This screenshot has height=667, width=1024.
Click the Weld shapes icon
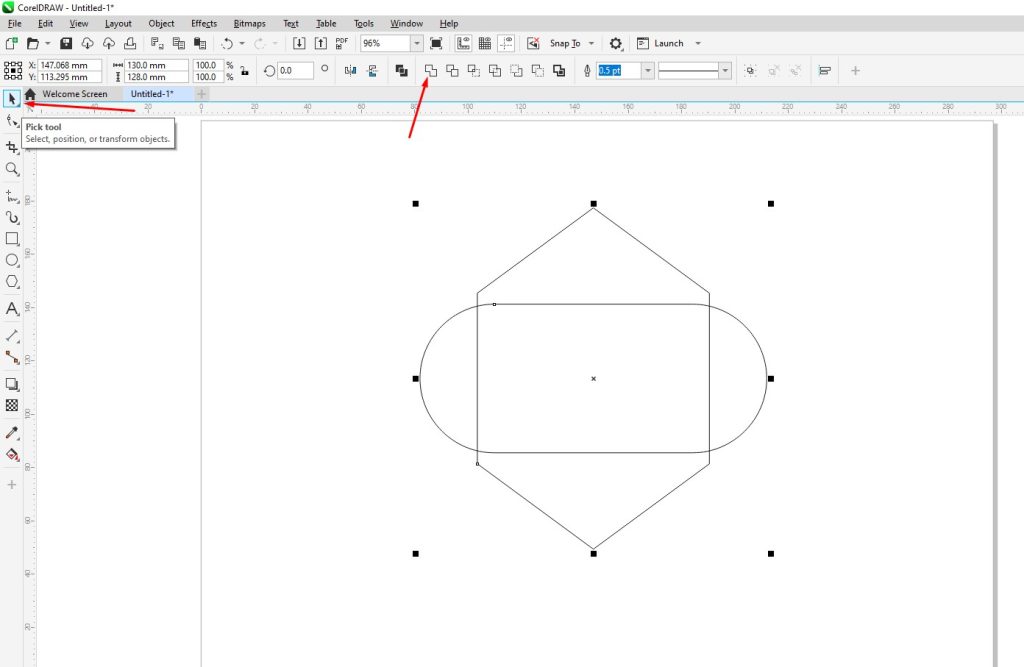click(x=431, y=70)
